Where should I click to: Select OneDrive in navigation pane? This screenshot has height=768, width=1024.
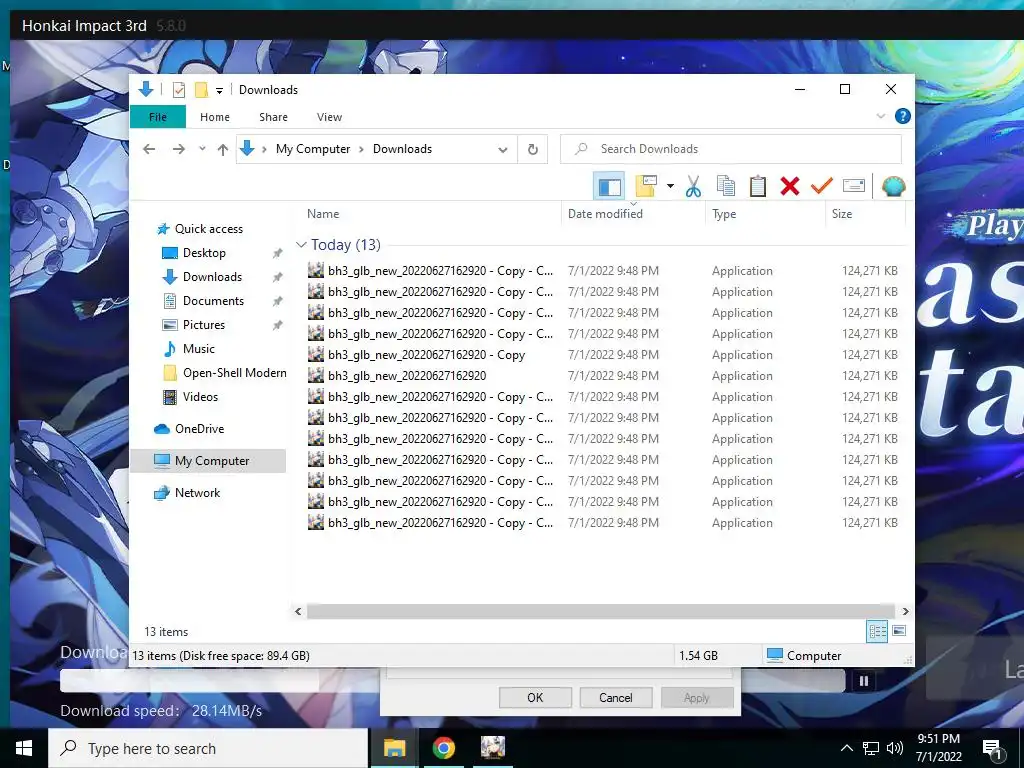pos(199,429)
